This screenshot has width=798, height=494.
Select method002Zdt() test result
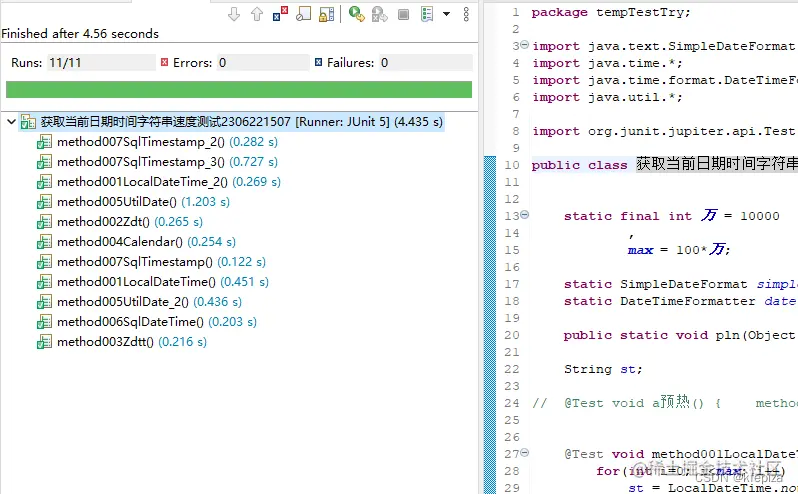click(x=130, y=222)
